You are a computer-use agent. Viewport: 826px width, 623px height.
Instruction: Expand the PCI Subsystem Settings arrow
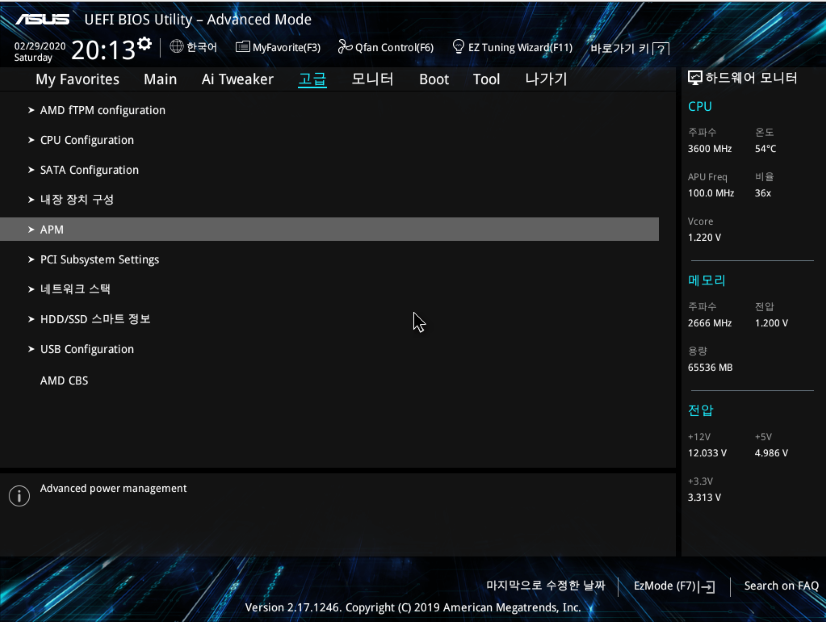(x=31, y=260)
